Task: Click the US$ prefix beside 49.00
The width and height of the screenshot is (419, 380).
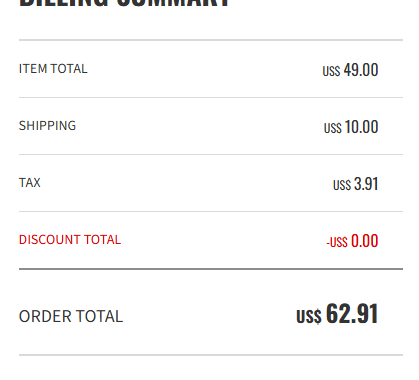Action: [x=331, y=71]
